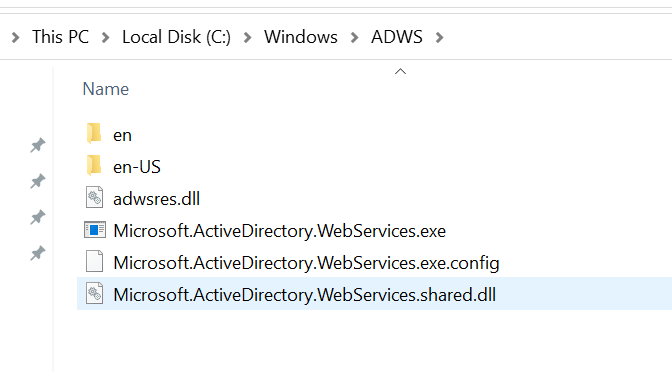The image size is (672, 372).
Task: Expand the chevron after ADWS
Action: pos(439,38)
